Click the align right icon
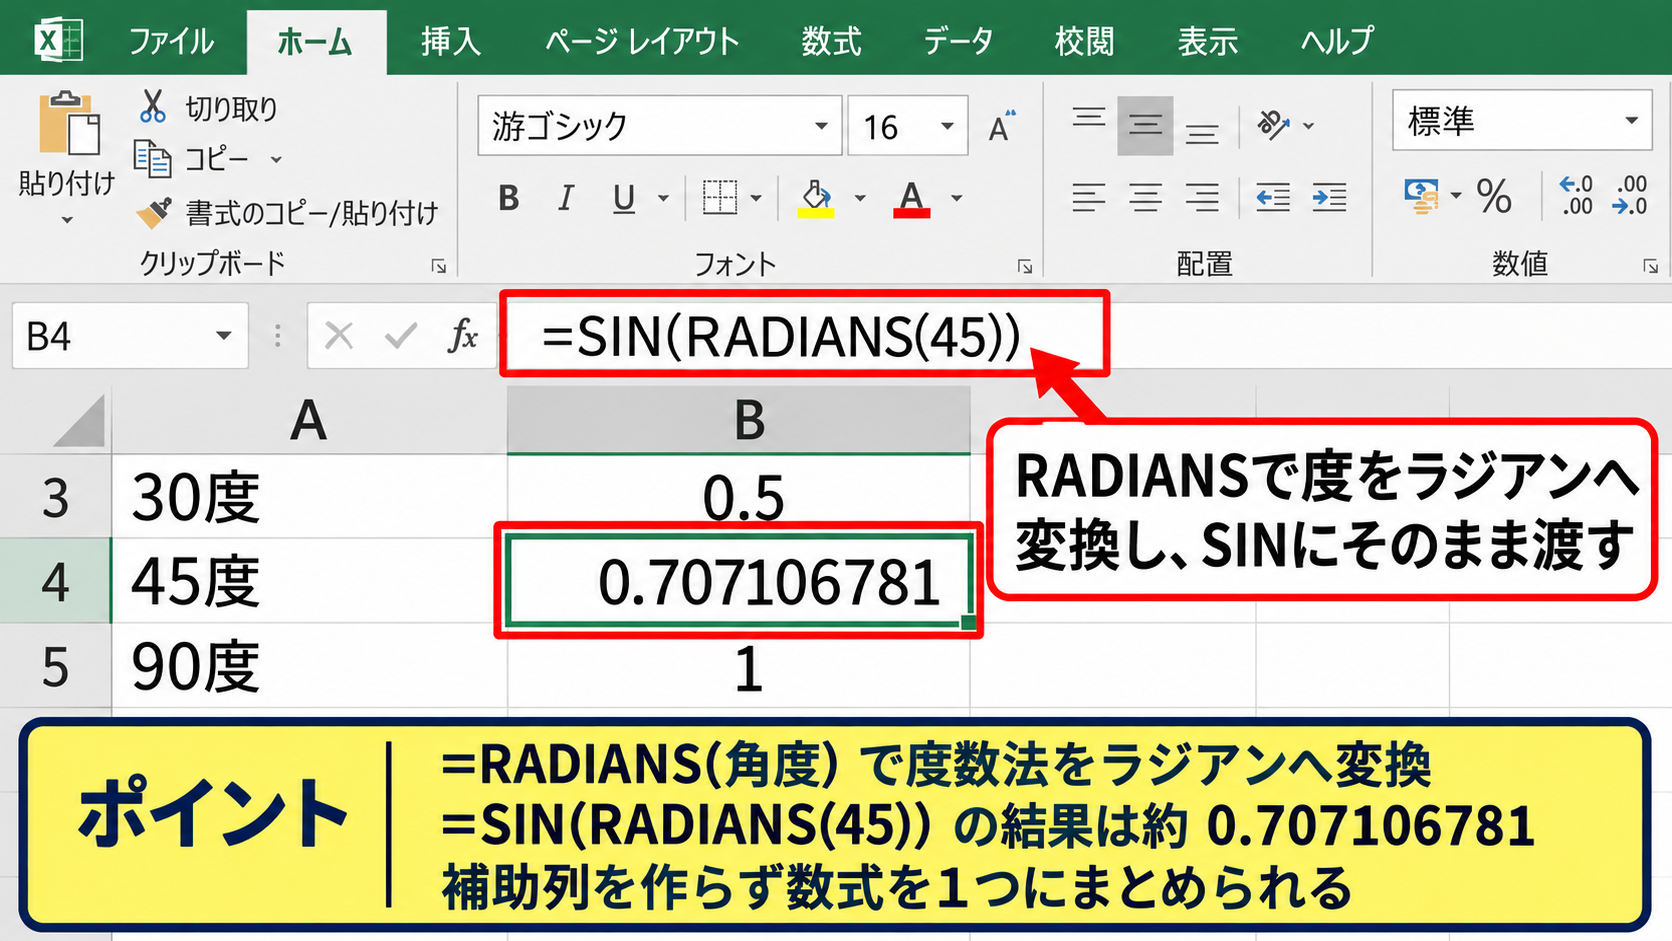The height and width of the screenshot is (941, 1672). 1202,197
